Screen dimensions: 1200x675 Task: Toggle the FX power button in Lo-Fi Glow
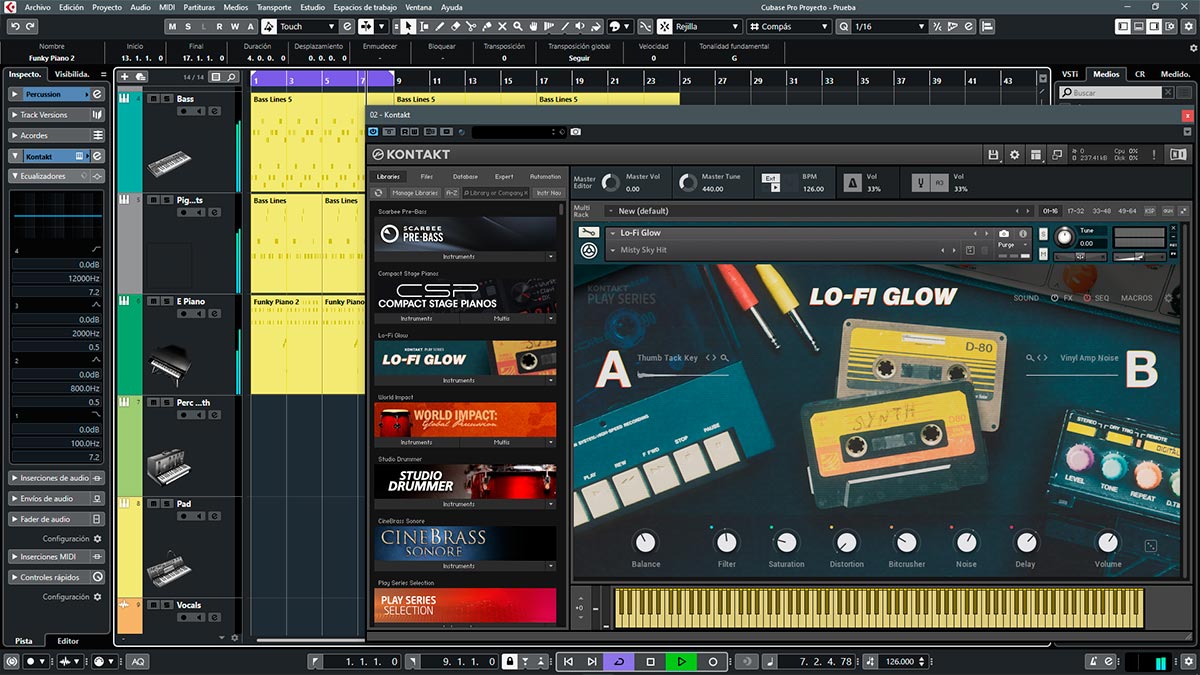(x=1054, y=298)
